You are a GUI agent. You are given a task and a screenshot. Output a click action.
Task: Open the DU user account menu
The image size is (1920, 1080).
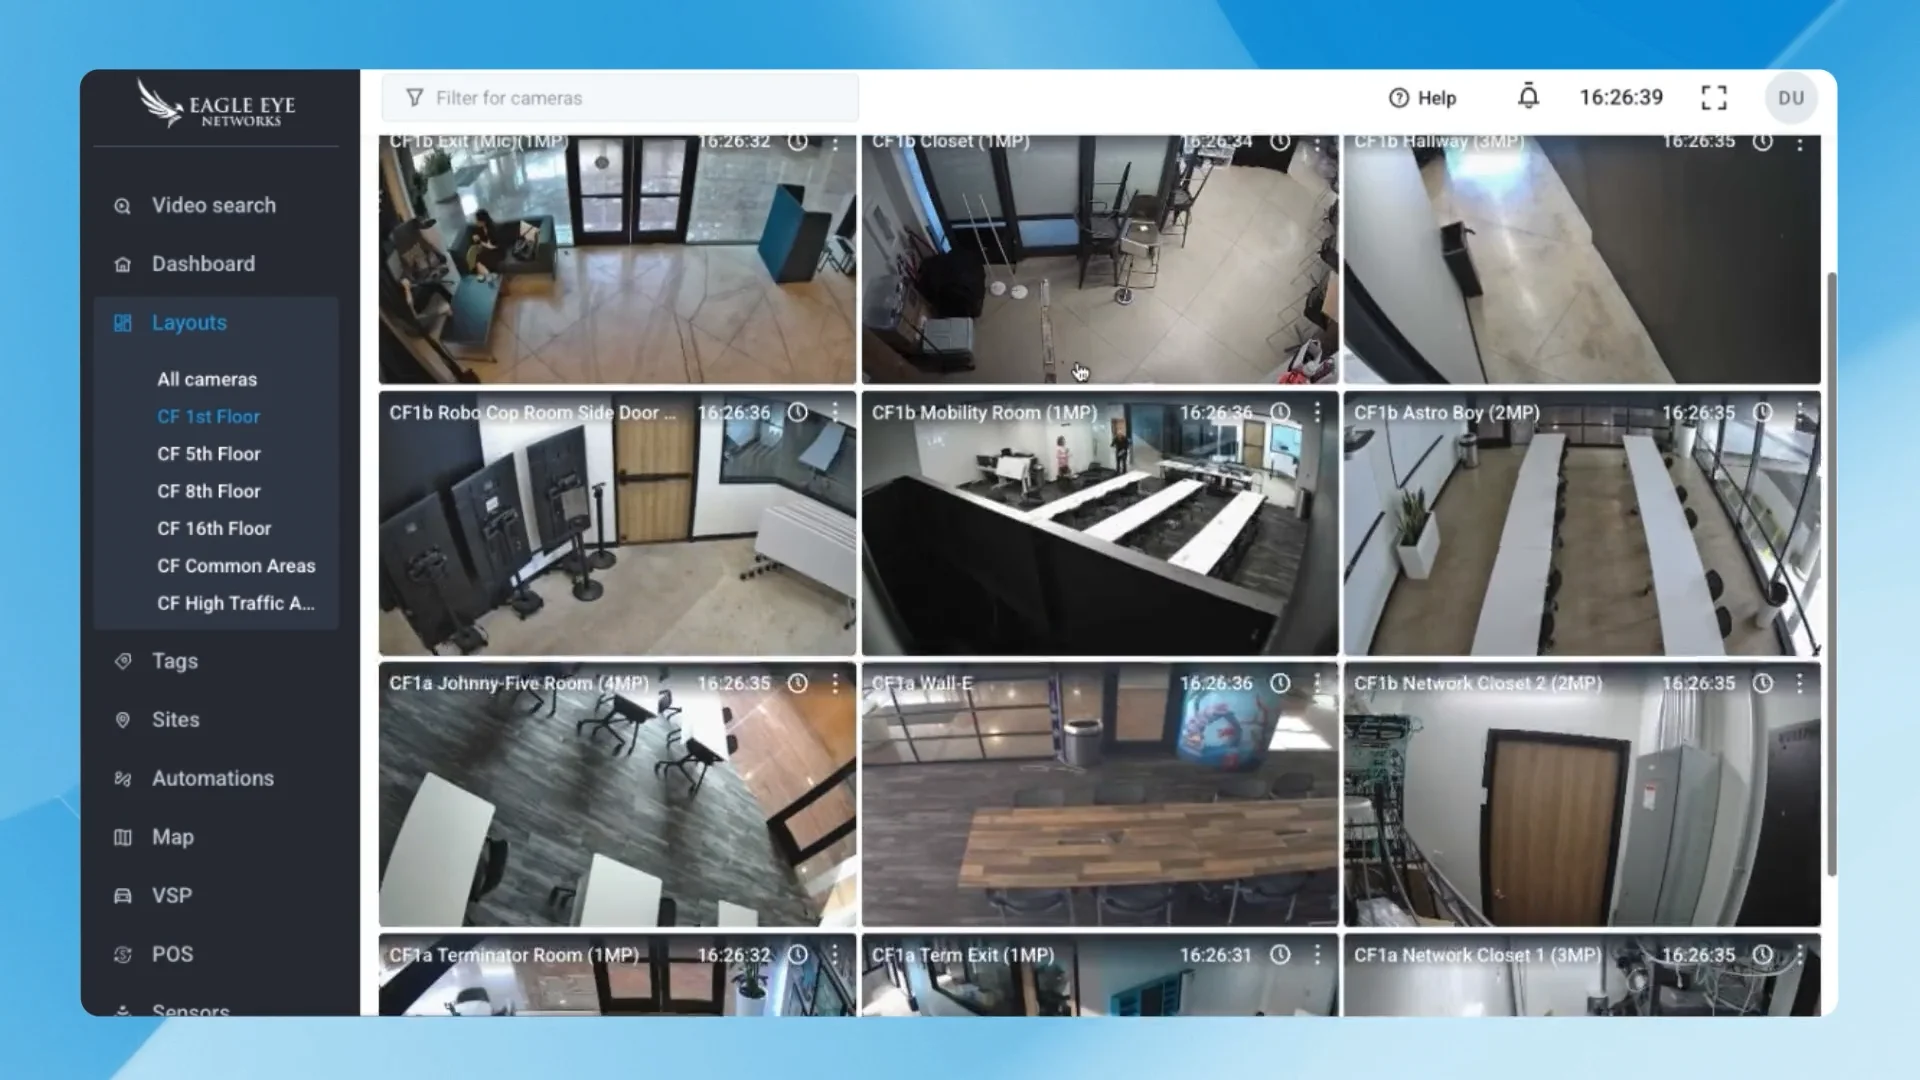tap(1791, 98)
